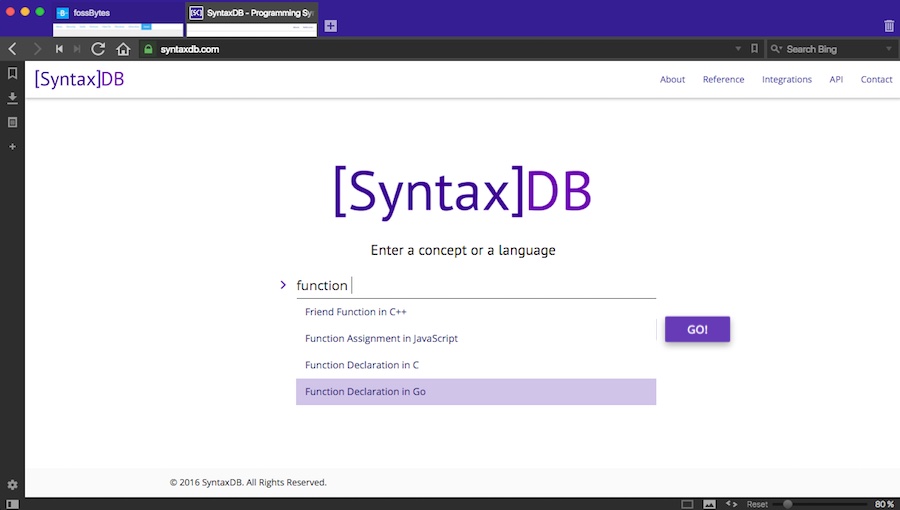The image size is (900, 510).
Task: Reload the current page
Action: [98, 49]
